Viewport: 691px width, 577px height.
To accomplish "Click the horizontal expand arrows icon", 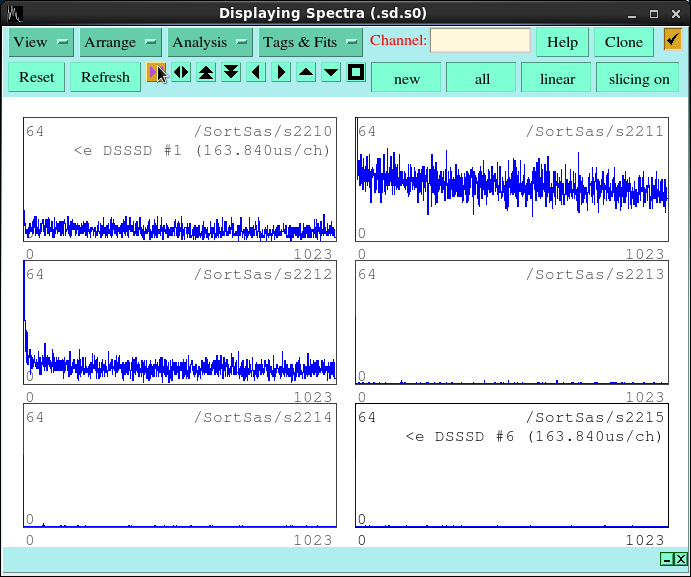I will [x=181, y=72].
